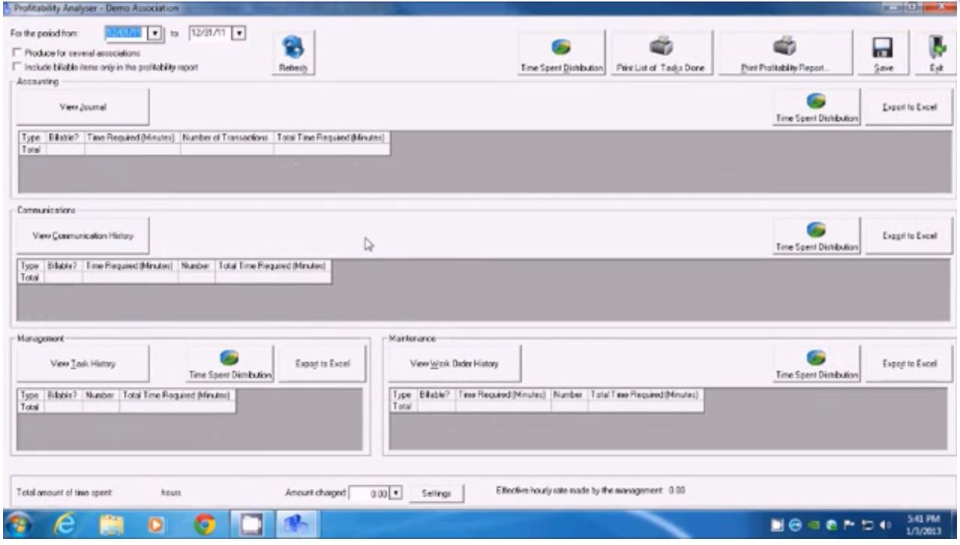Click Management table Total Time Required header
960x545 pixels.
pos(176,395)
